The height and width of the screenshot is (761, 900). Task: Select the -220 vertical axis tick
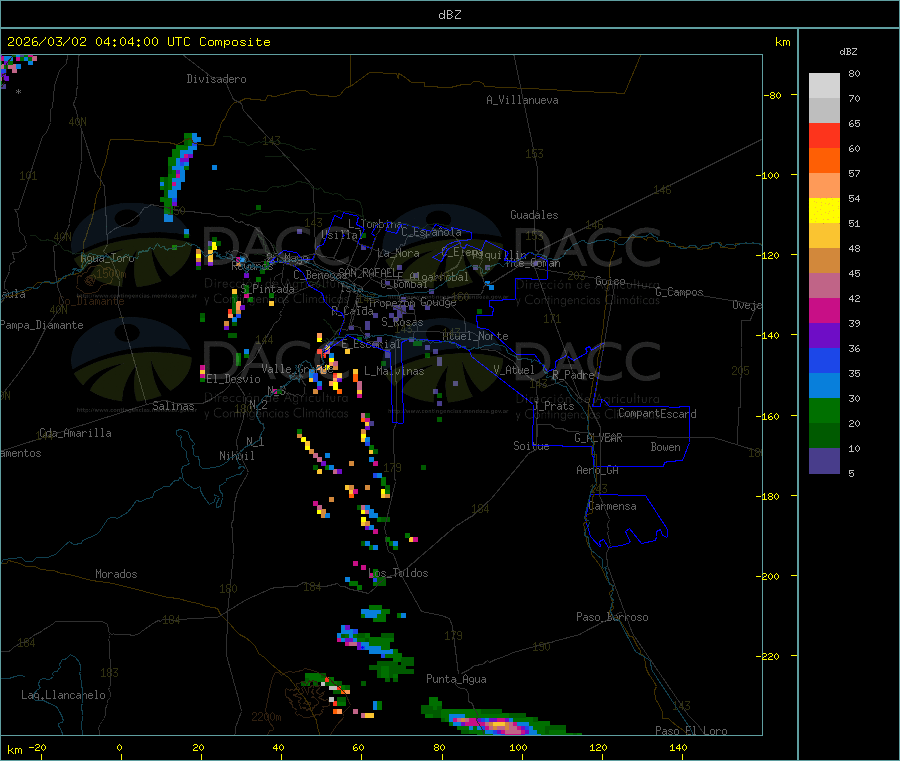point(770,657)
